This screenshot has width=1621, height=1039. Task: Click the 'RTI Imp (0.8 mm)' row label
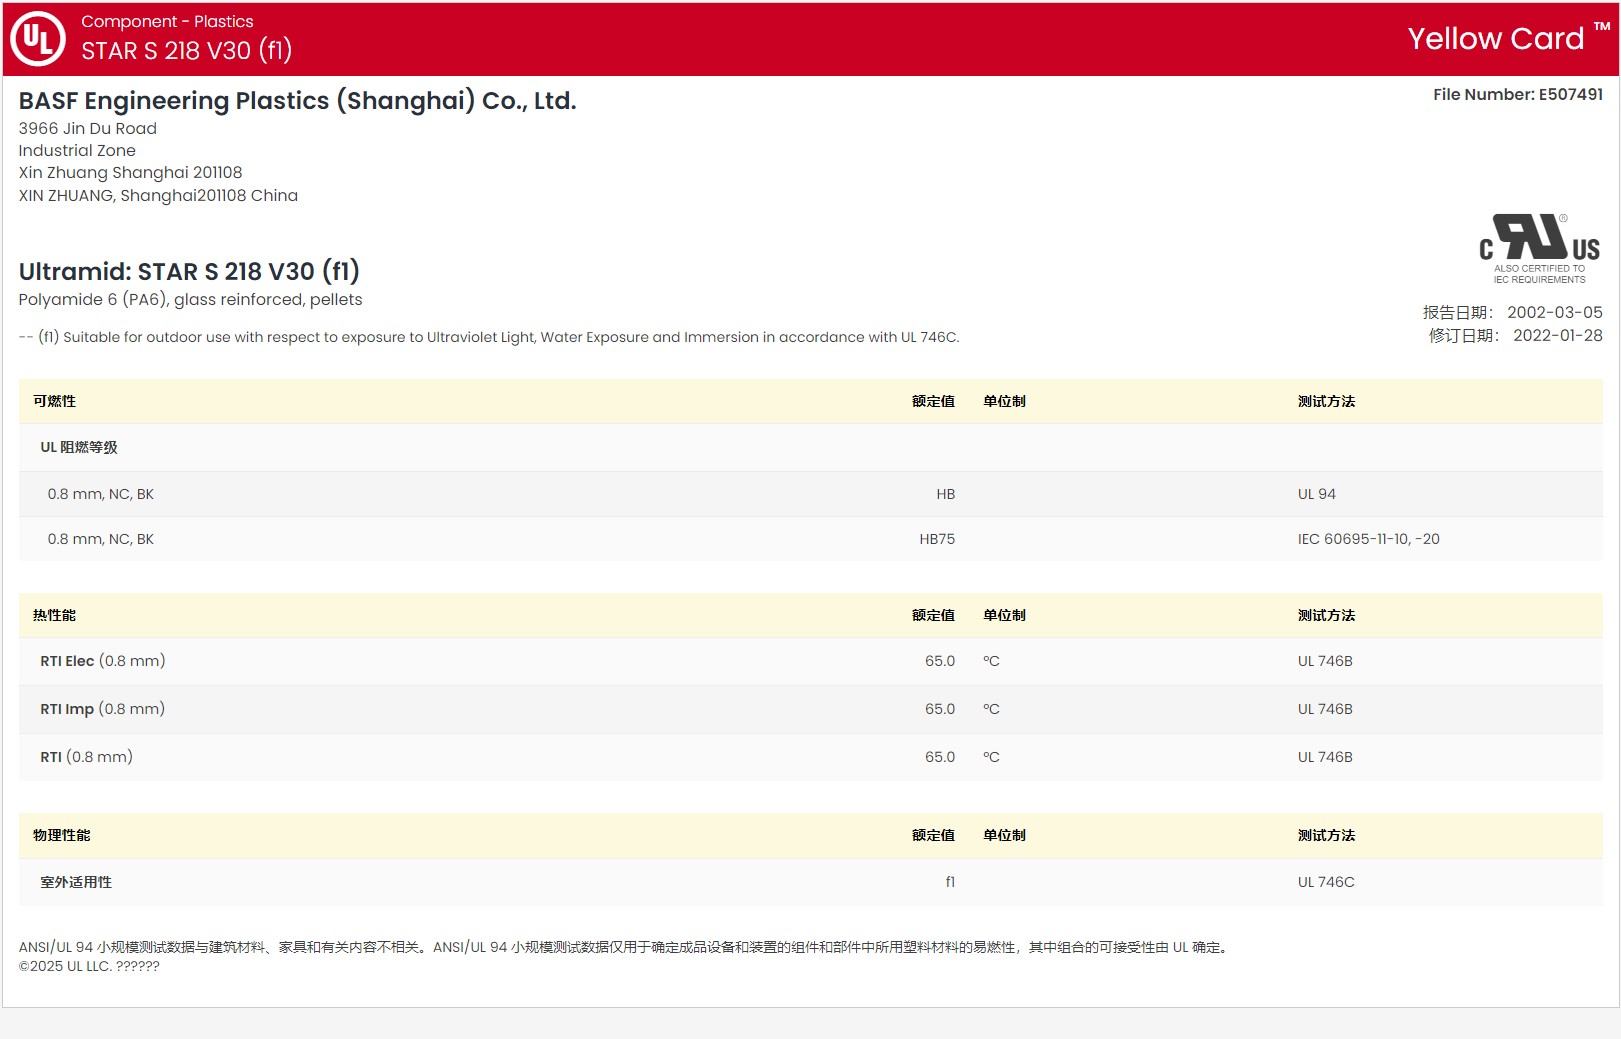coord(102,709)
